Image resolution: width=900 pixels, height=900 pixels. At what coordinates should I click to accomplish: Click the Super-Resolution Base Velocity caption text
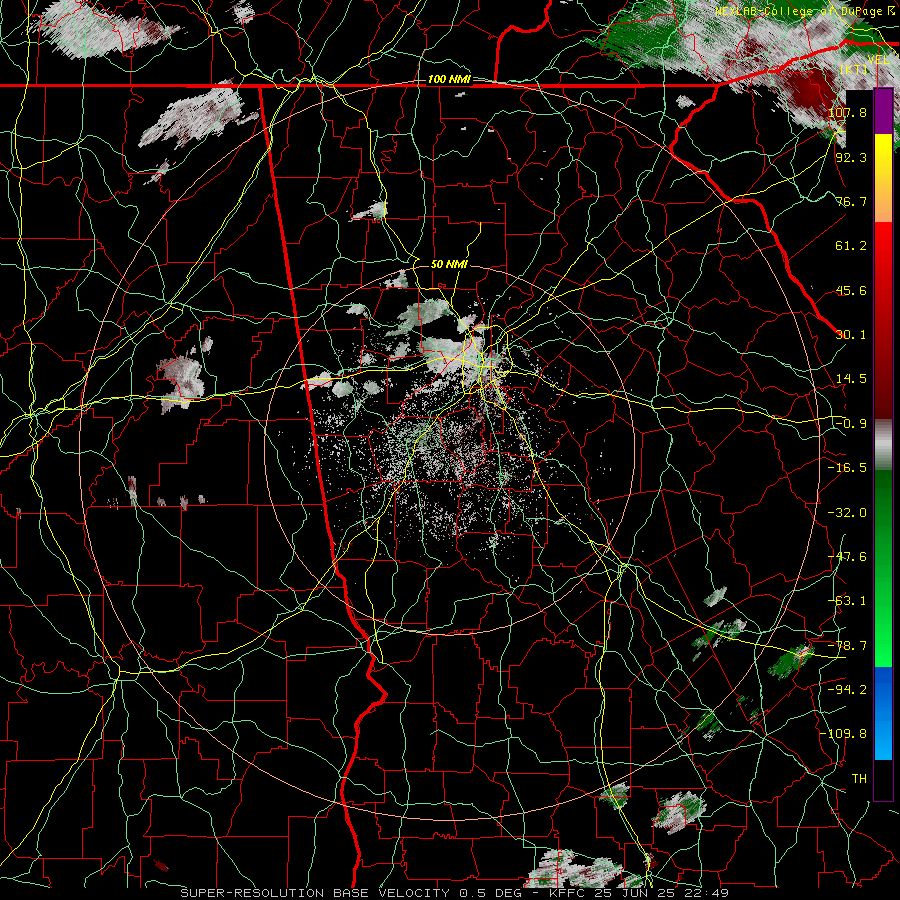coord(455,893)
